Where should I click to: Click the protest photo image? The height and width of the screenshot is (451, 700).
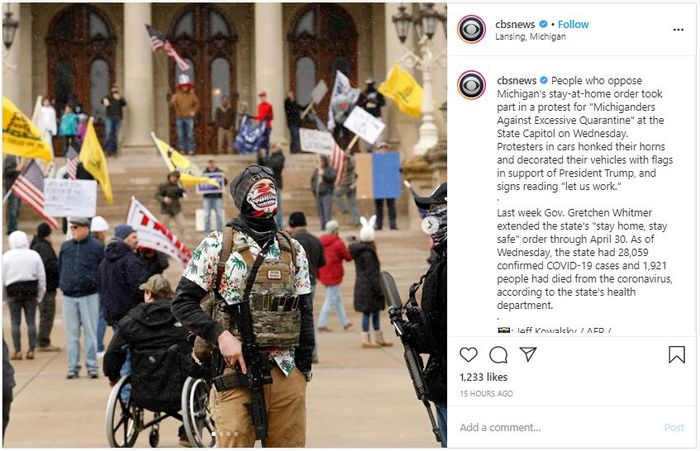225,225
